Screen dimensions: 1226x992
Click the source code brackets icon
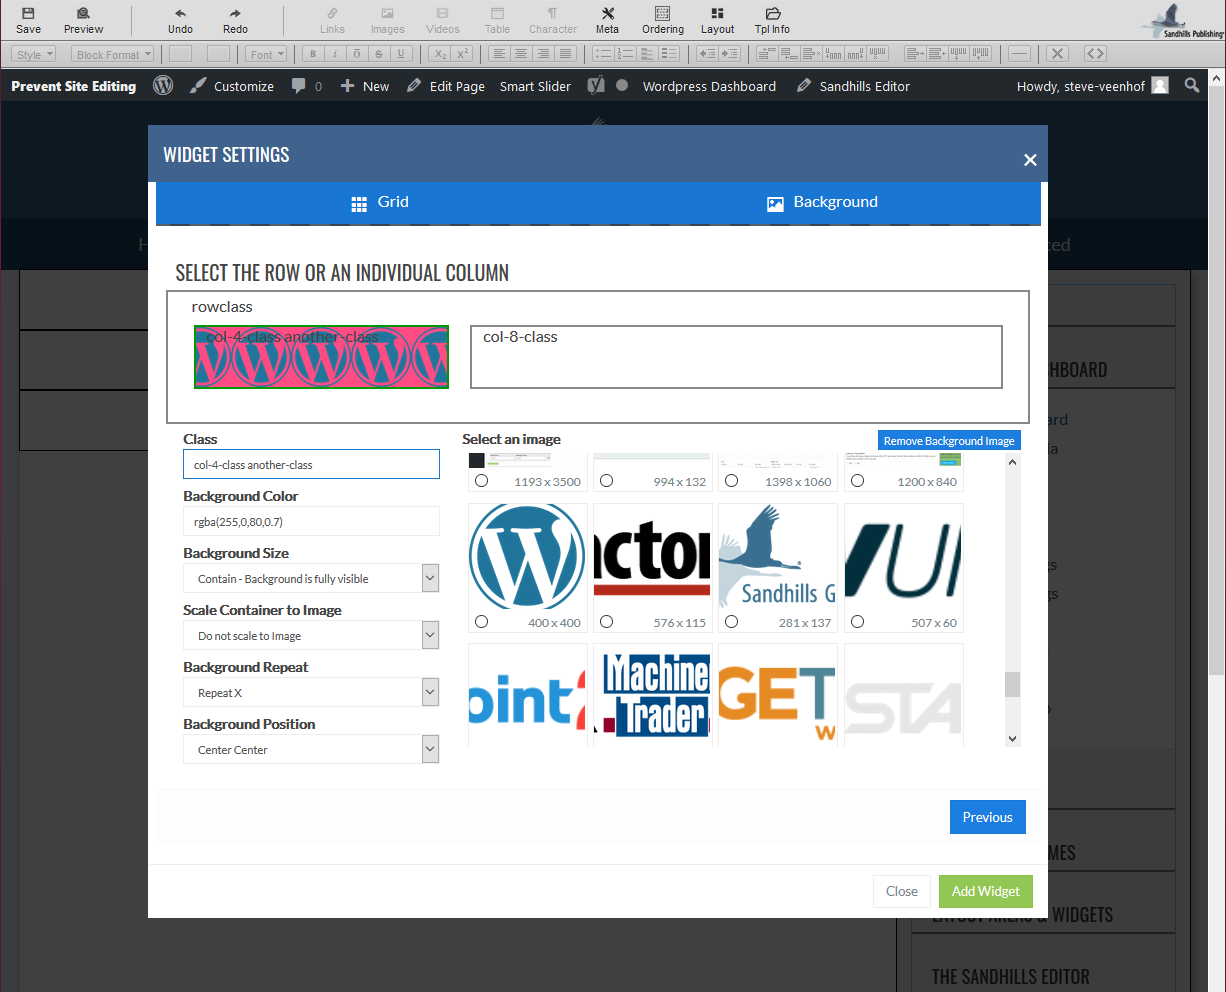click(x=1095, y=54)
